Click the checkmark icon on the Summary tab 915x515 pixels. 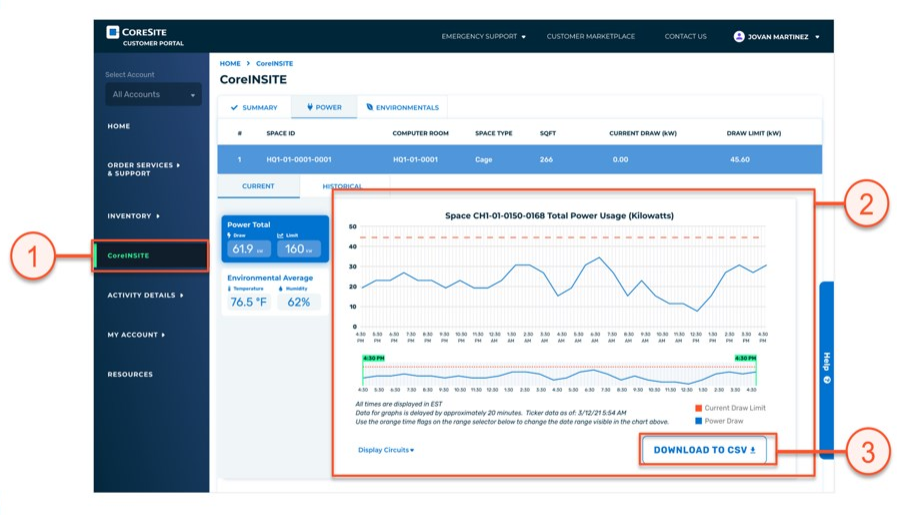coord(235,107)
